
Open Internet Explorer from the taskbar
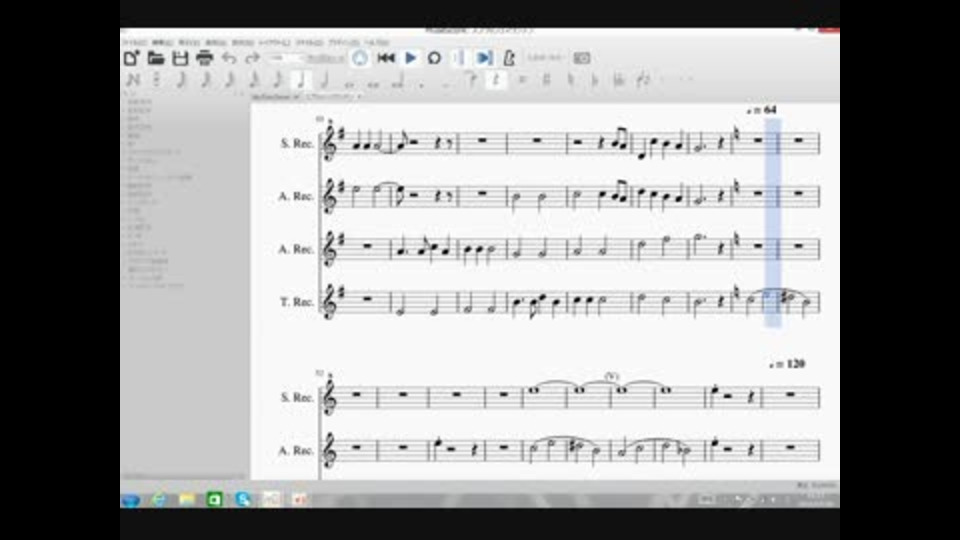159,500
